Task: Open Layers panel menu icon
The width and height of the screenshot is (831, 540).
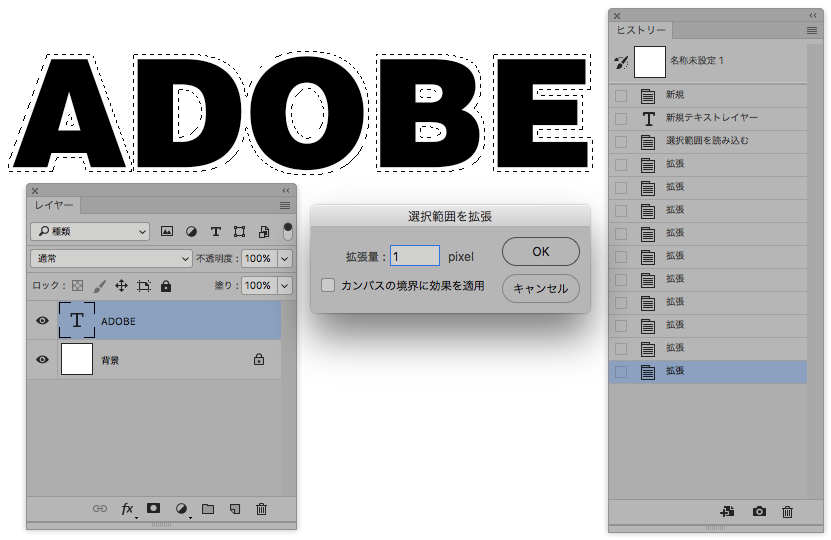Action: (285, 205)
